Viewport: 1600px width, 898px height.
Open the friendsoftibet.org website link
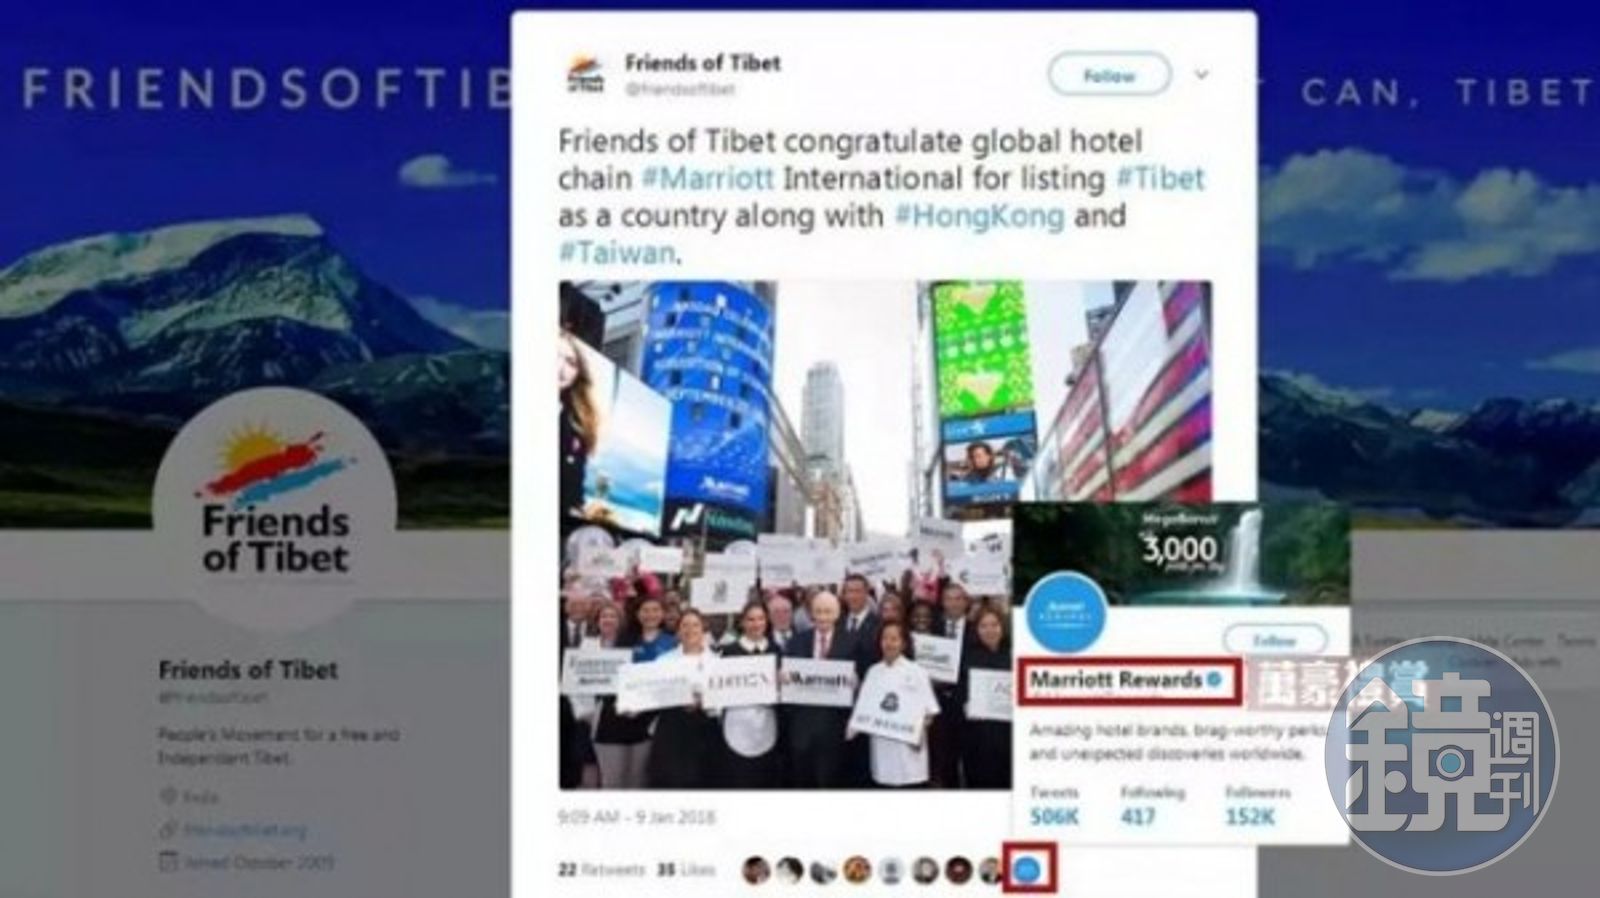pyautogui.click(x=245, y=830)
